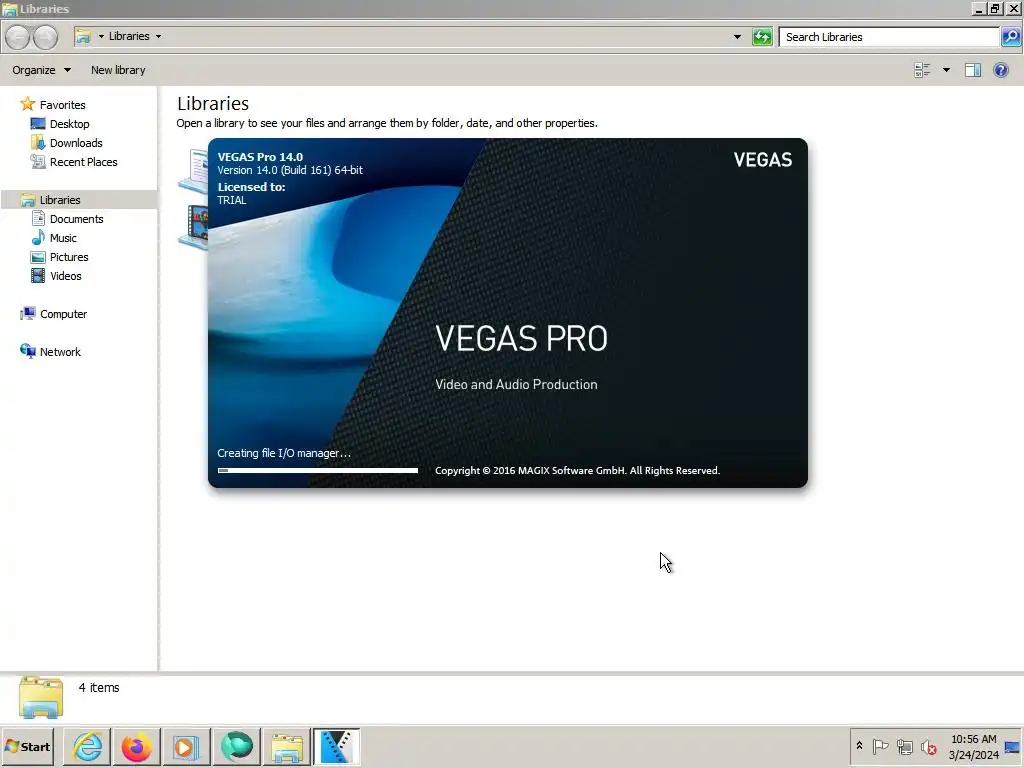This screenshot has width=1024, height=768.
Task: Show hidden system tray icons
Action: tap(859, 746)
